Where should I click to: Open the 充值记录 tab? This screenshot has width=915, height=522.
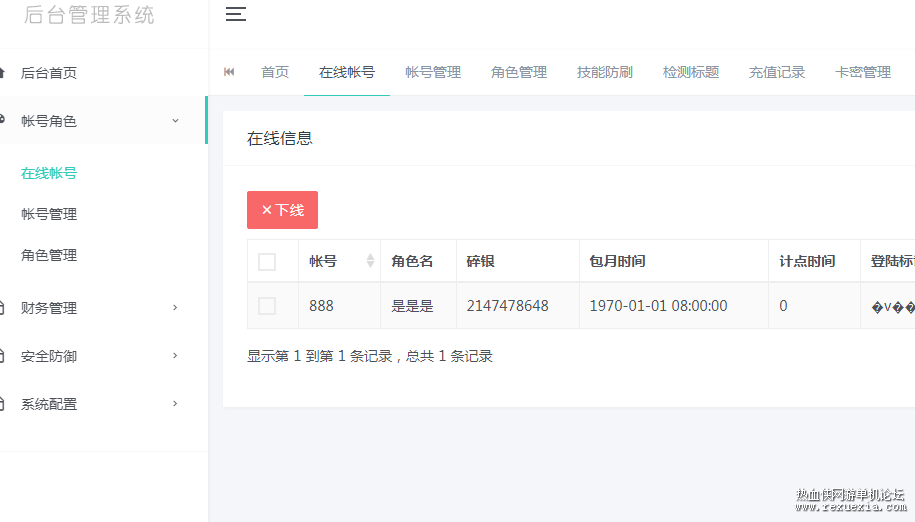coord(777,72)
